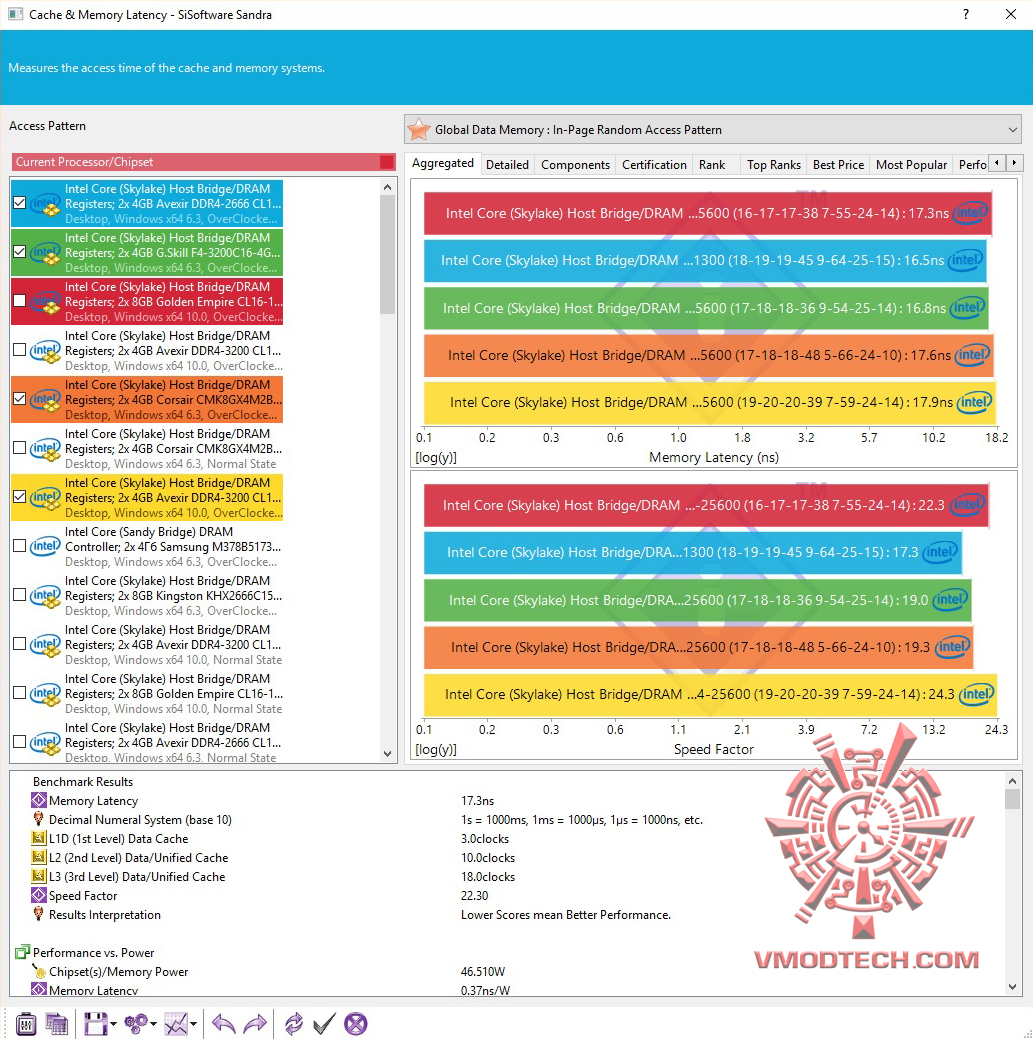
Task: Click the purple cancel X icon
Action: (356, 1024)
